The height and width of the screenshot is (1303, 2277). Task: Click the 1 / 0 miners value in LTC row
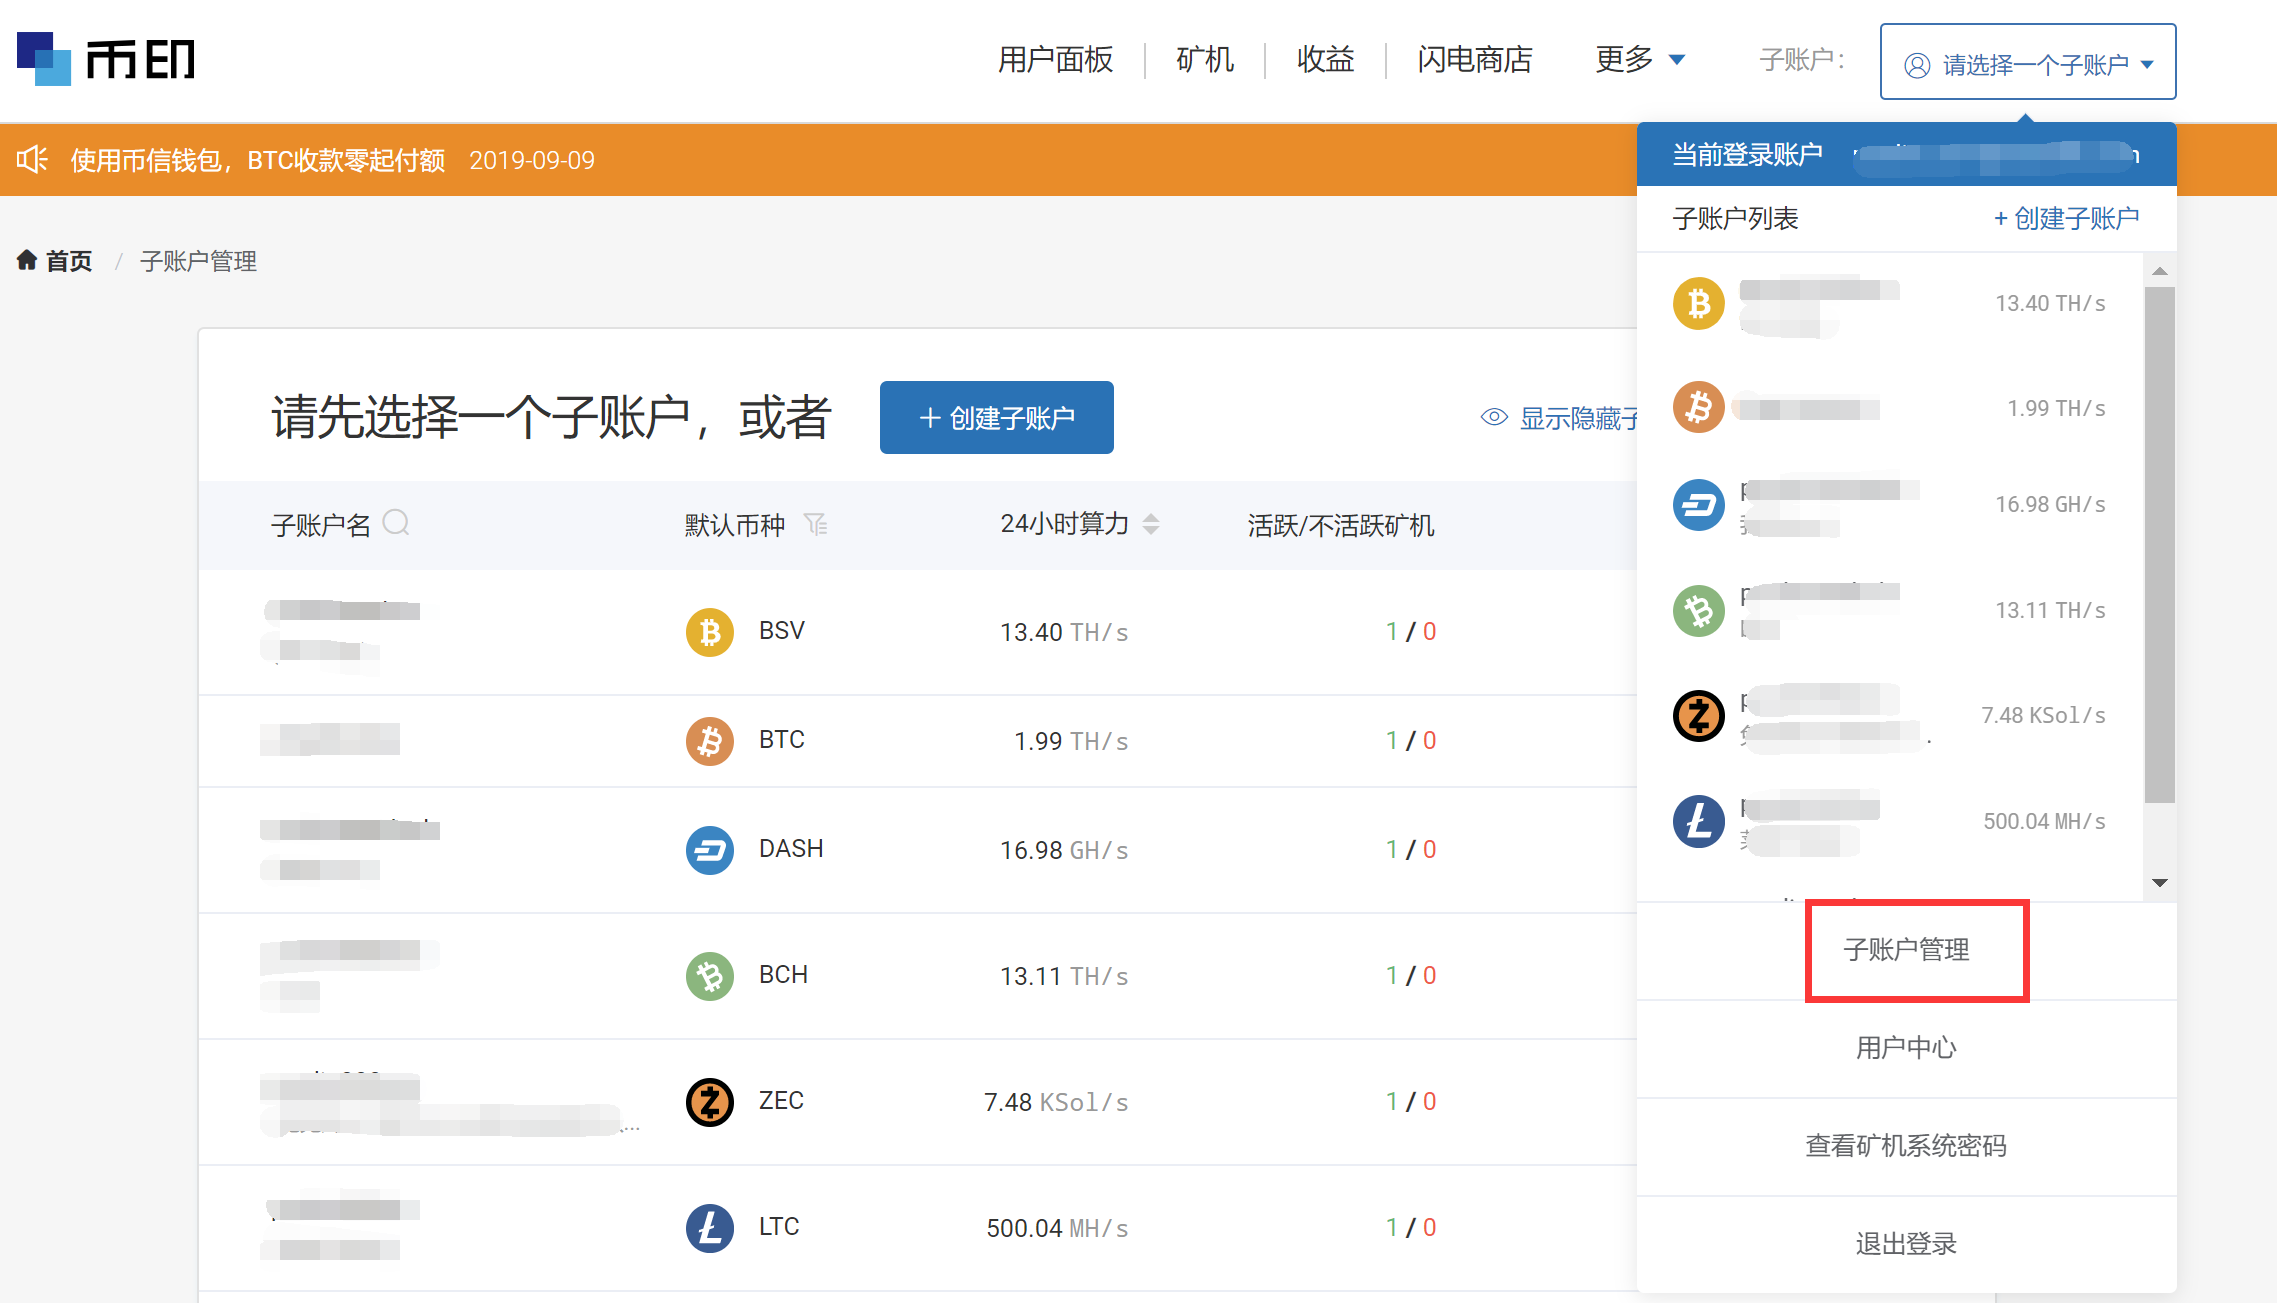click(x=1411, y=1227)
